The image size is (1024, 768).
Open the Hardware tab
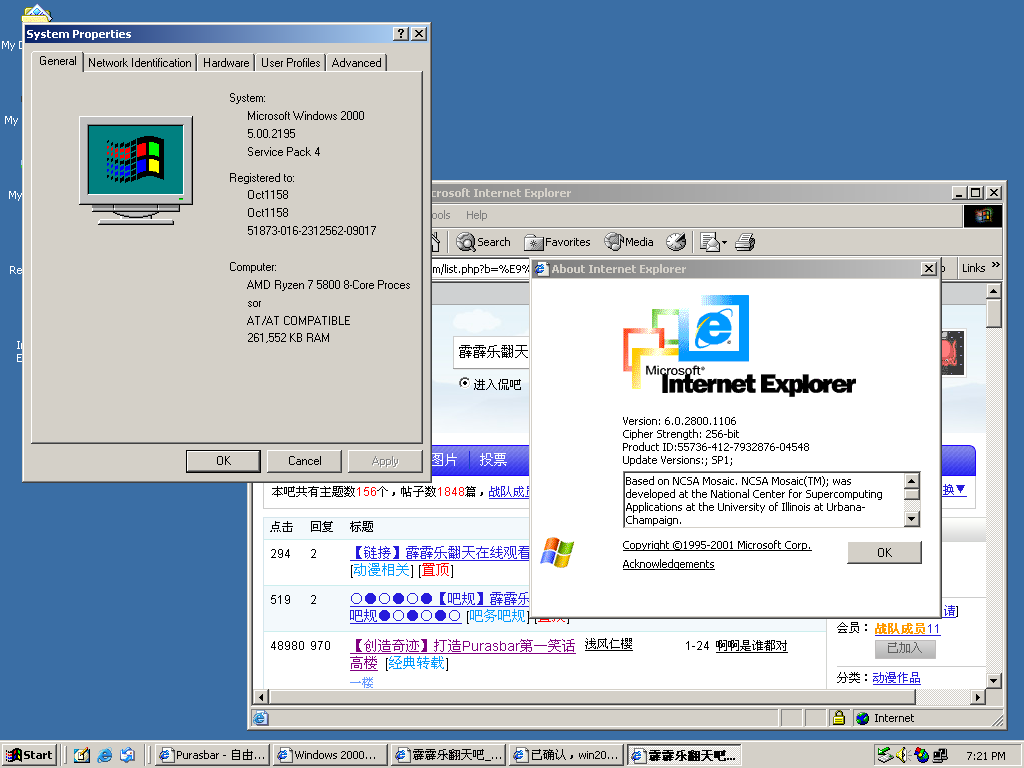point(226,63)
